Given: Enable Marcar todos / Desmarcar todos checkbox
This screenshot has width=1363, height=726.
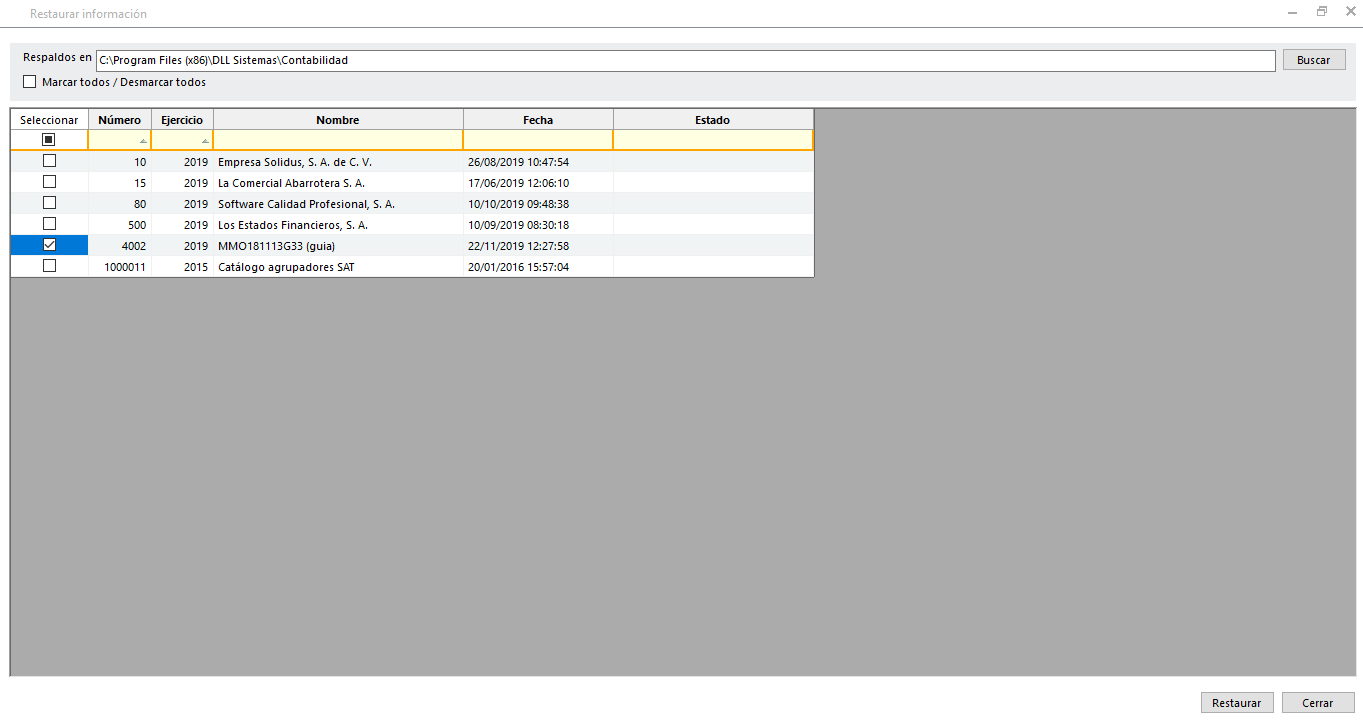Looking at the screenshot, I should [x=29, y=82].
